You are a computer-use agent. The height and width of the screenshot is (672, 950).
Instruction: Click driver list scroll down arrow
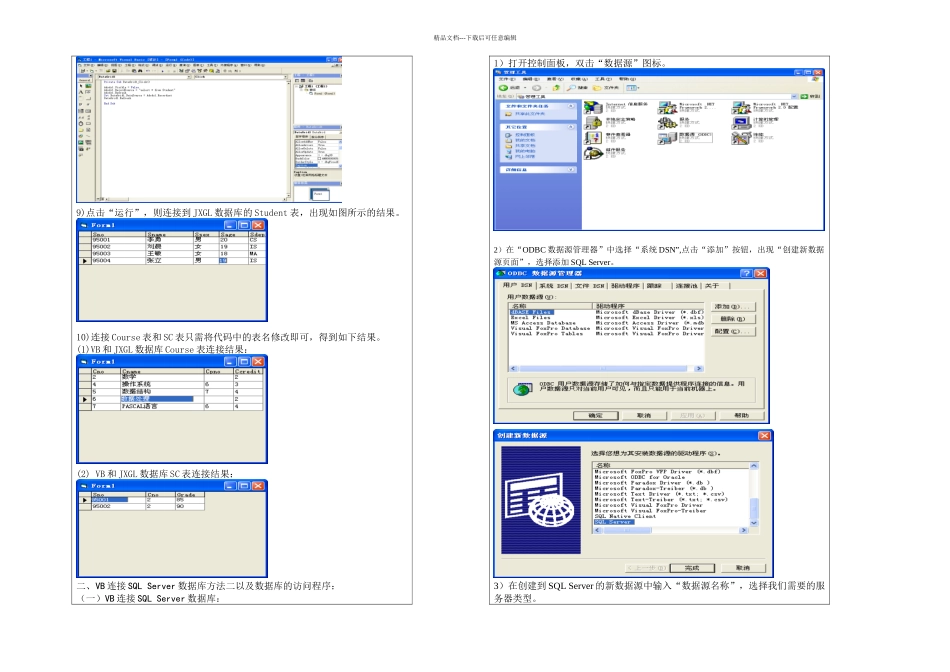pos(754,523)
